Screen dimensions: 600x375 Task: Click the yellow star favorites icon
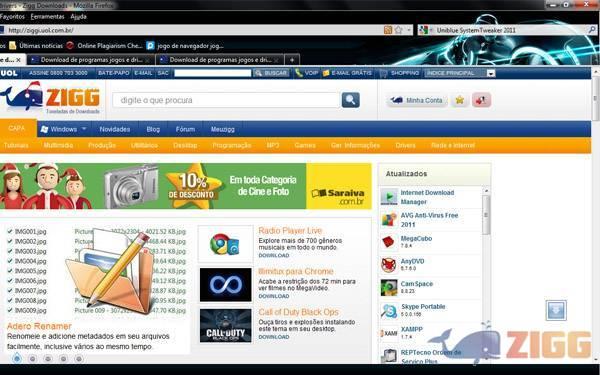click(x=460, y=100)
